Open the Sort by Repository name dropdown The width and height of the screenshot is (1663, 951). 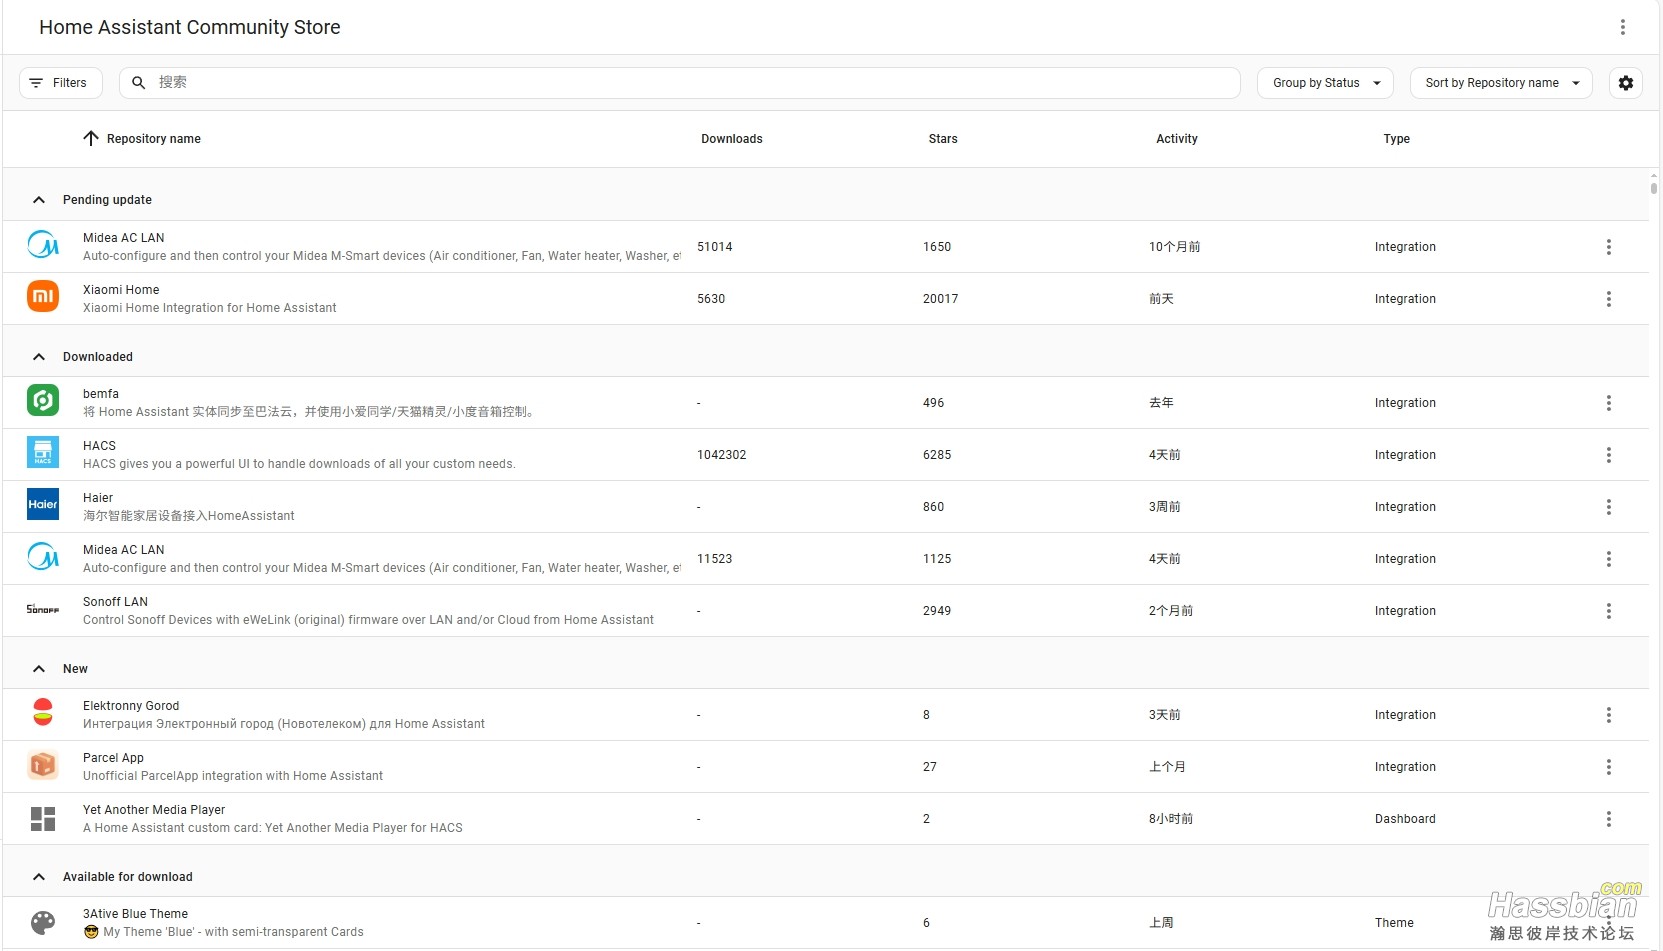1501,83
